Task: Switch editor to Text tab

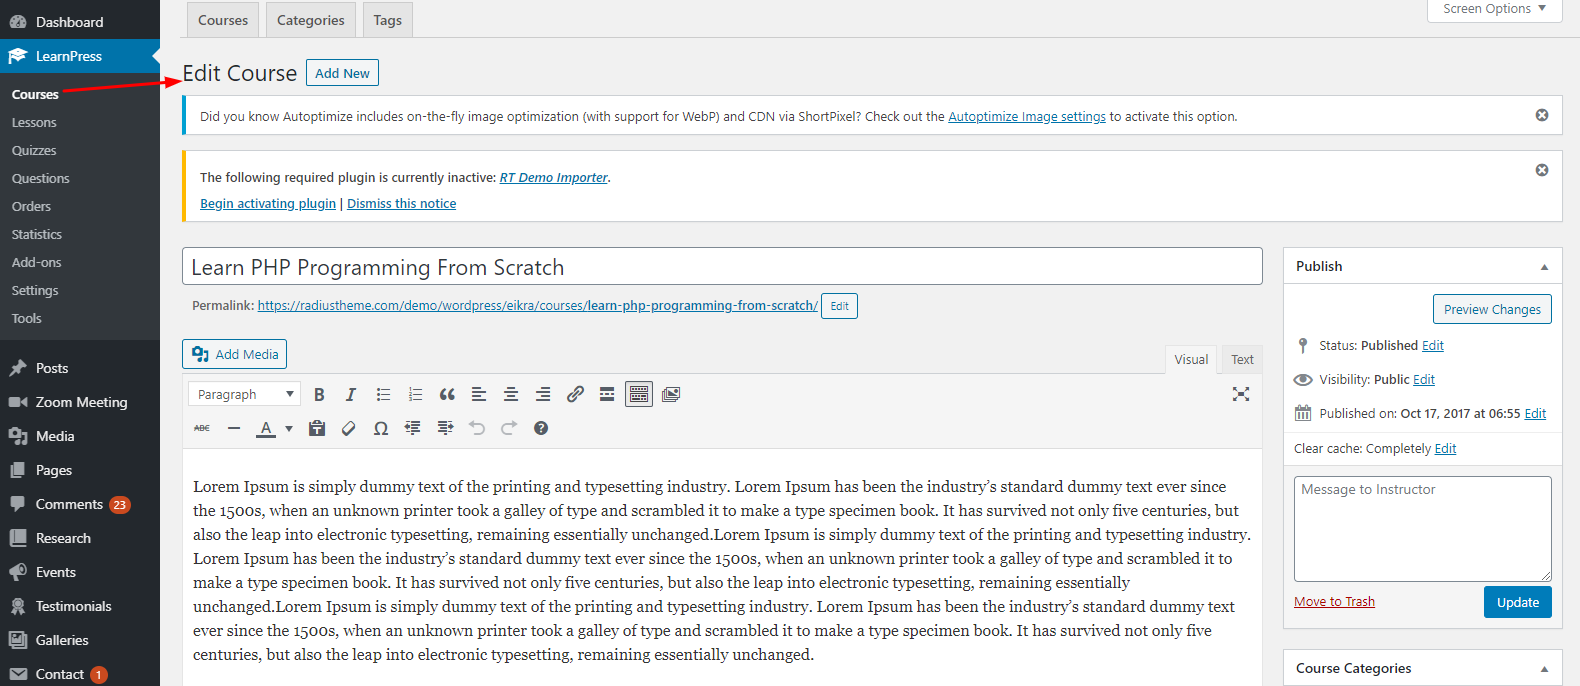Action: click(1242, 359)
